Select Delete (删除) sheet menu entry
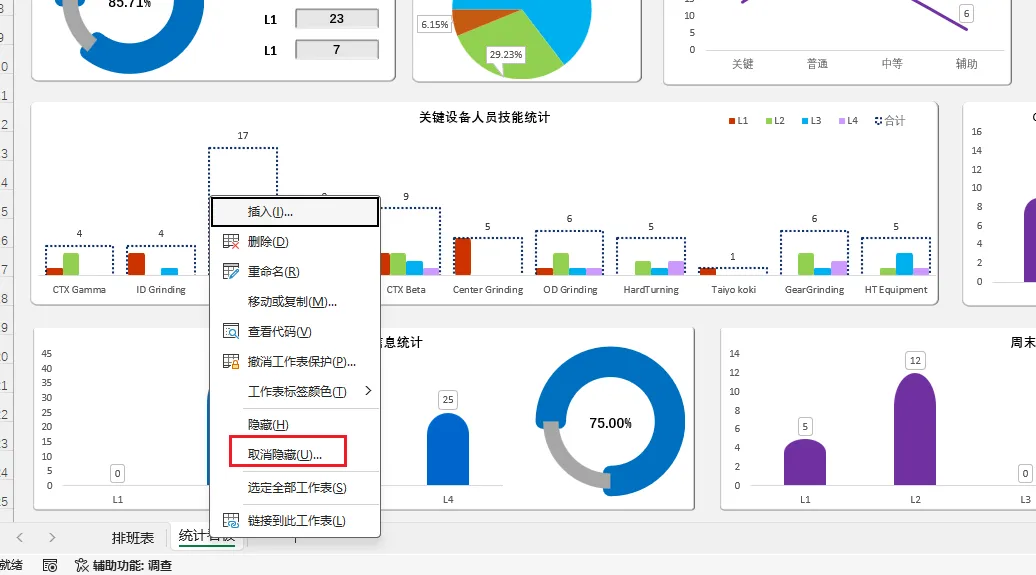Image resolution: width=1036 pixels, height=575 pixels. coord(295,242)
